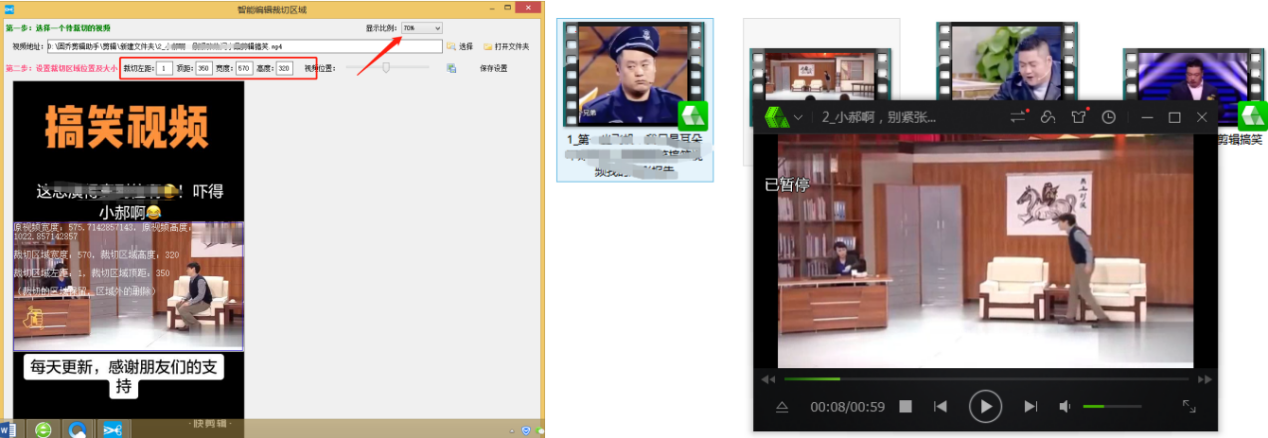Screen dimensions: 1268x438
Task: Click the shield icon in system tray
Action: 525,430
